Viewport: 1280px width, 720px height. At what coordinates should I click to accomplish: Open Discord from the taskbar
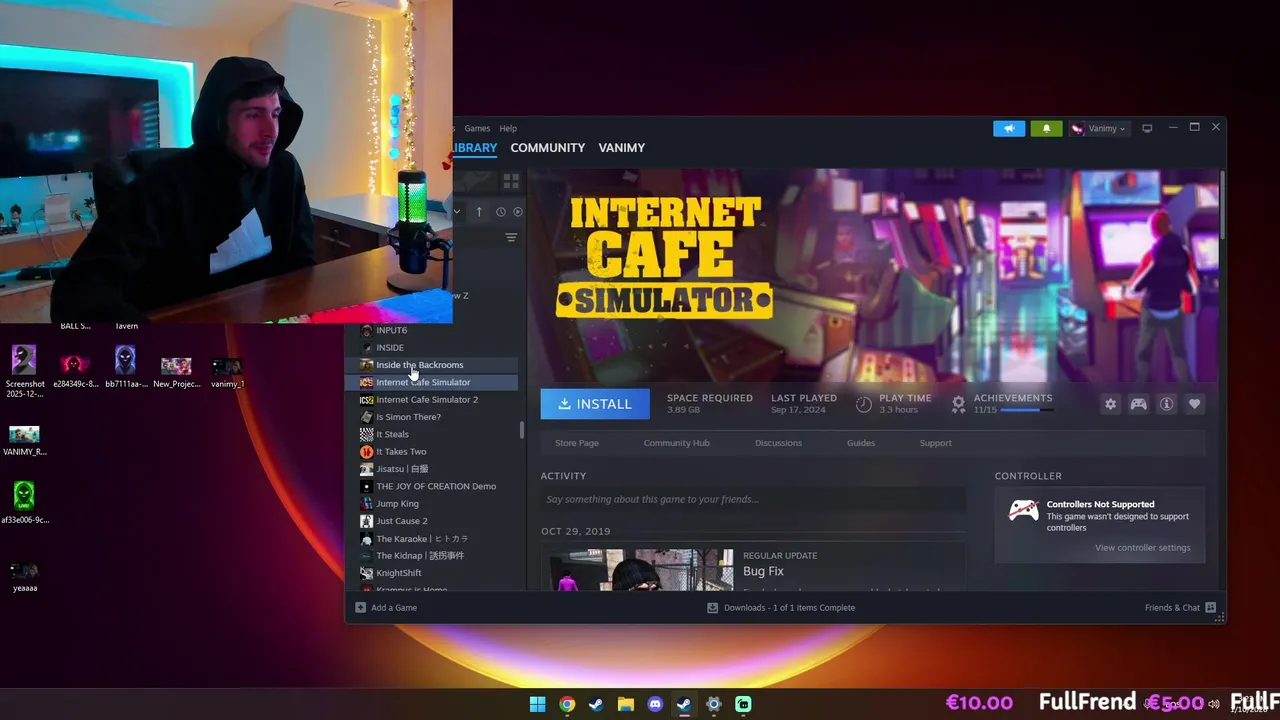pyautogui.click(x=655, y=704)
